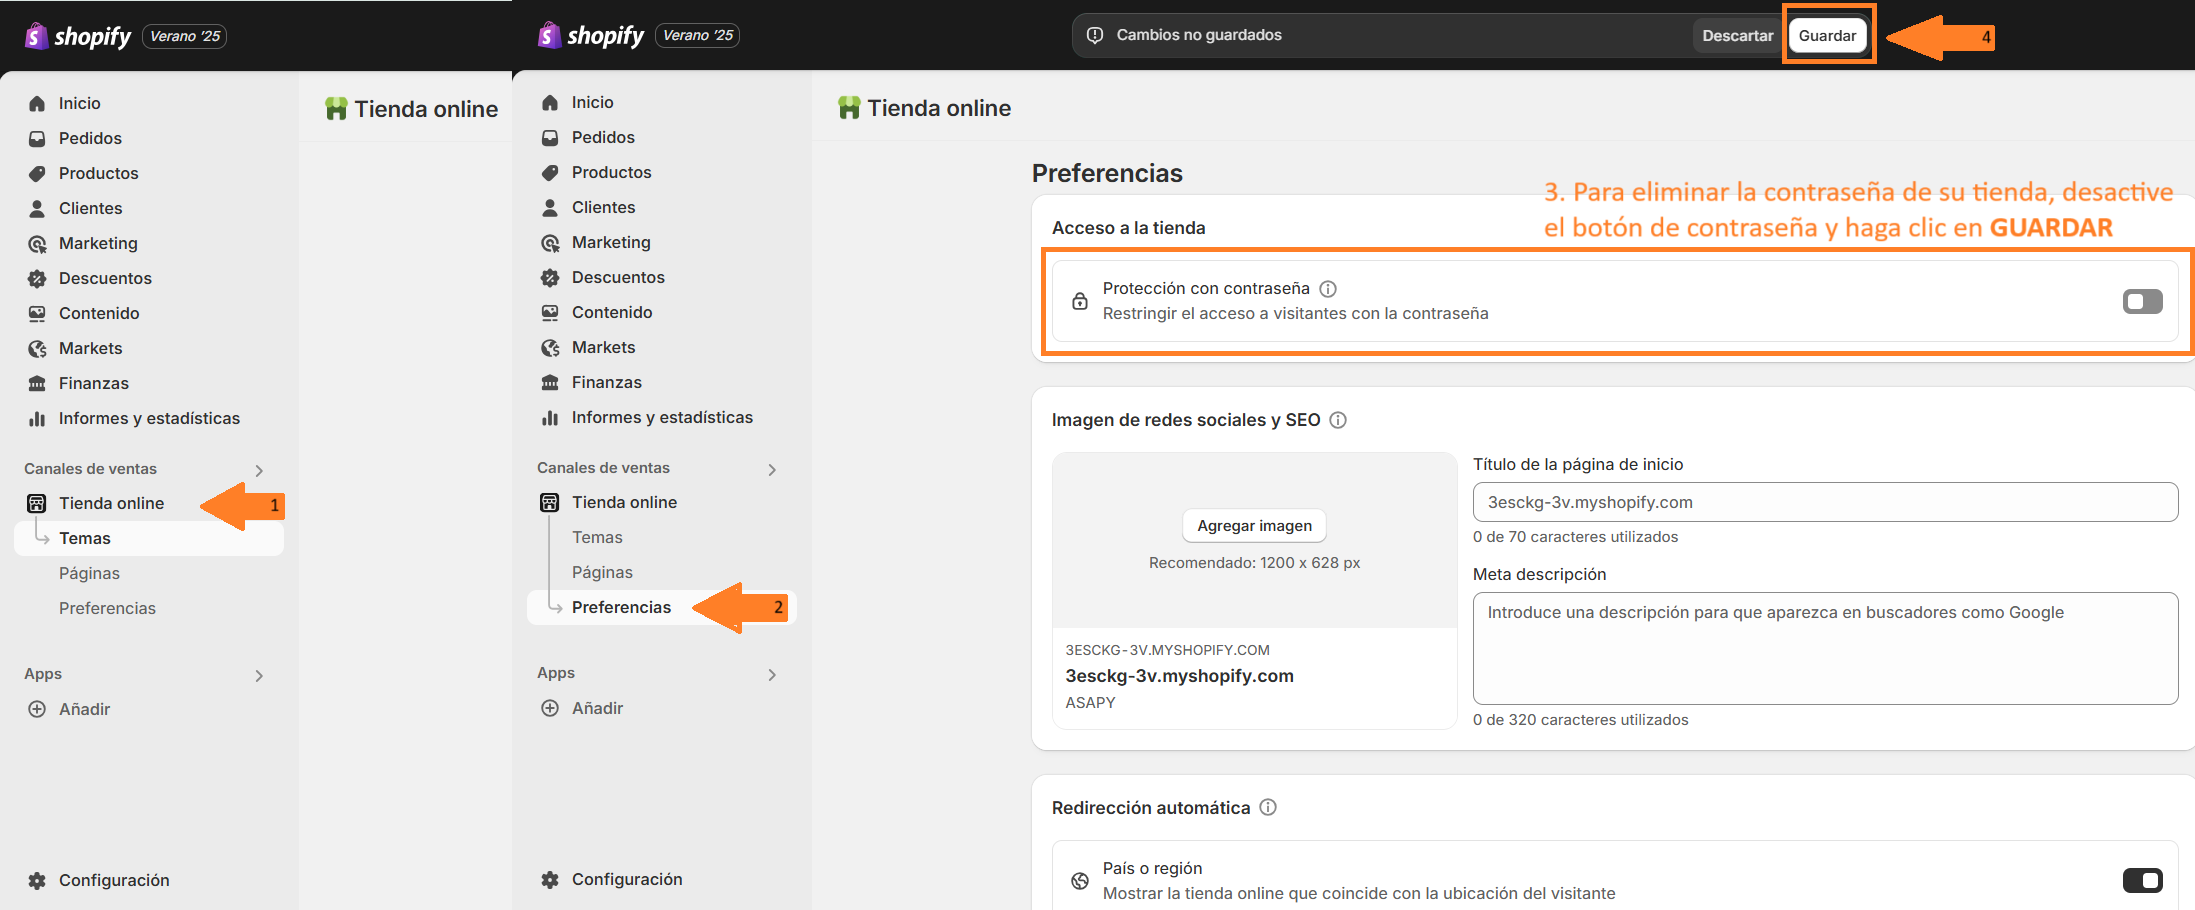Click Descuentos badge icon in left sidebar
Viewport: 2195px width, 910px height.
tap(37, 278)
